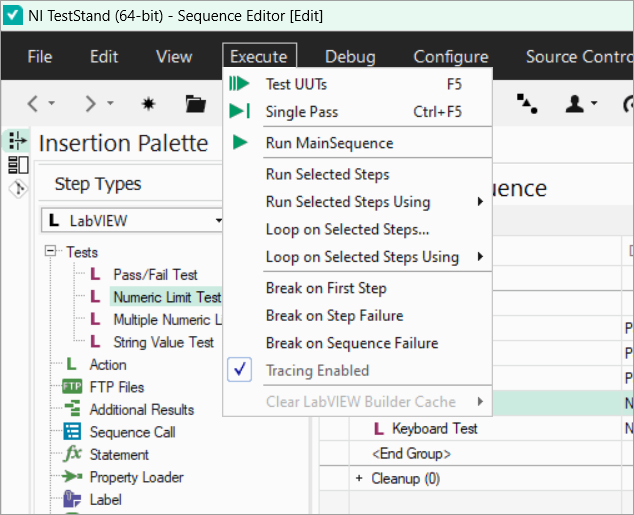The image size is (634, 515).
Task: Open the Source Control menu
Action: coord(579,57)
